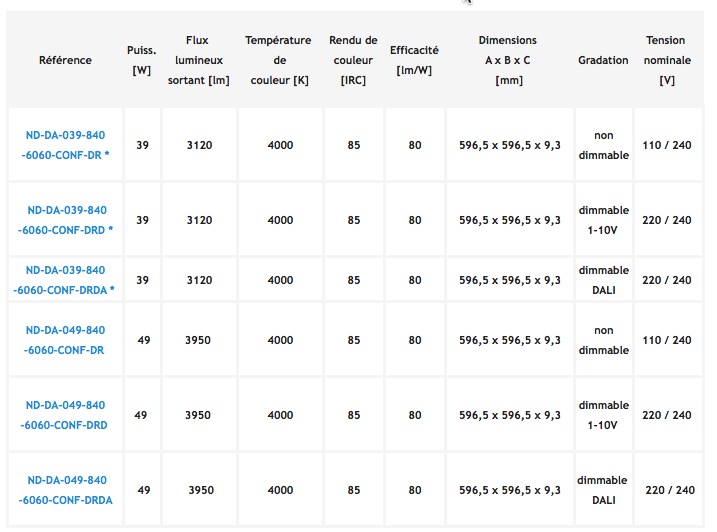Image resolution: width=717 pixels, height=532 pixels.
Task: Click flux value 3950 in 049 CONF-DR row
Action: point(198,340)
